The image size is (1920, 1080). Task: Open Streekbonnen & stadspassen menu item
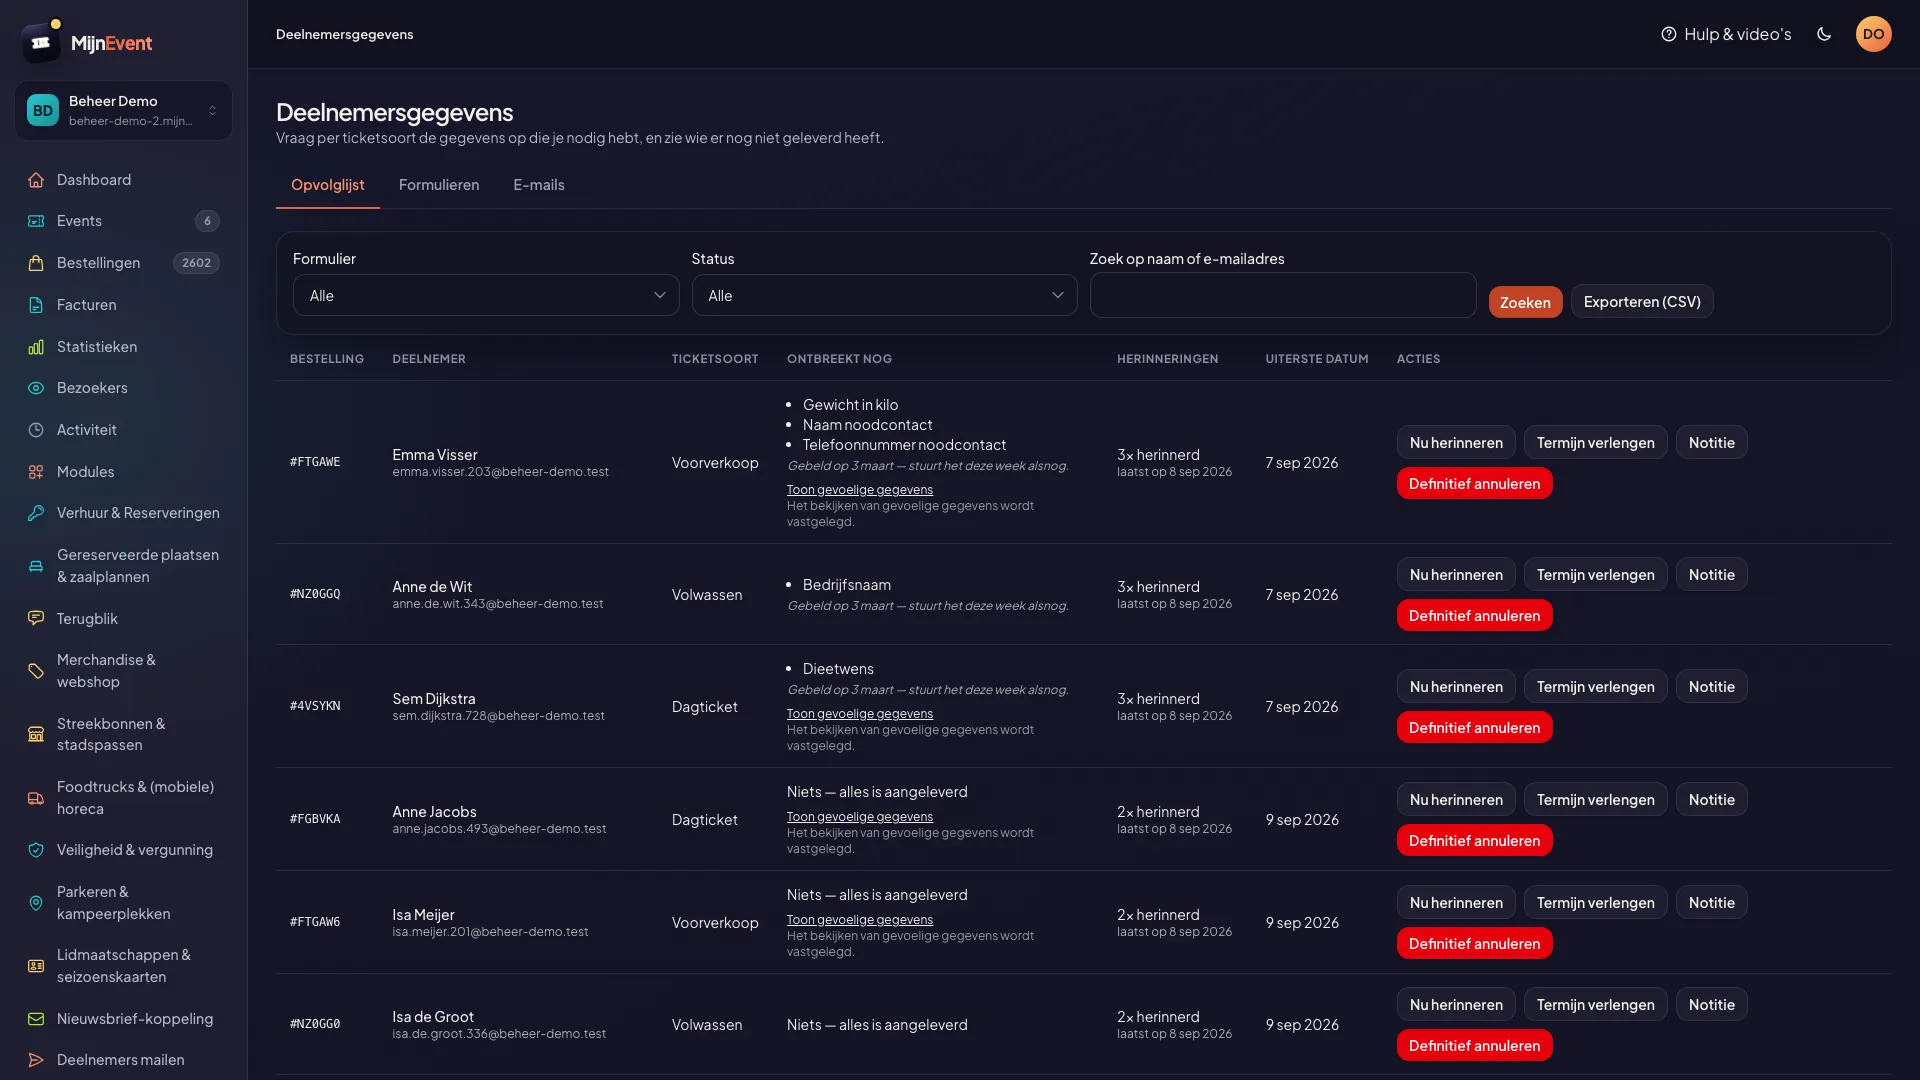(123, 734)
